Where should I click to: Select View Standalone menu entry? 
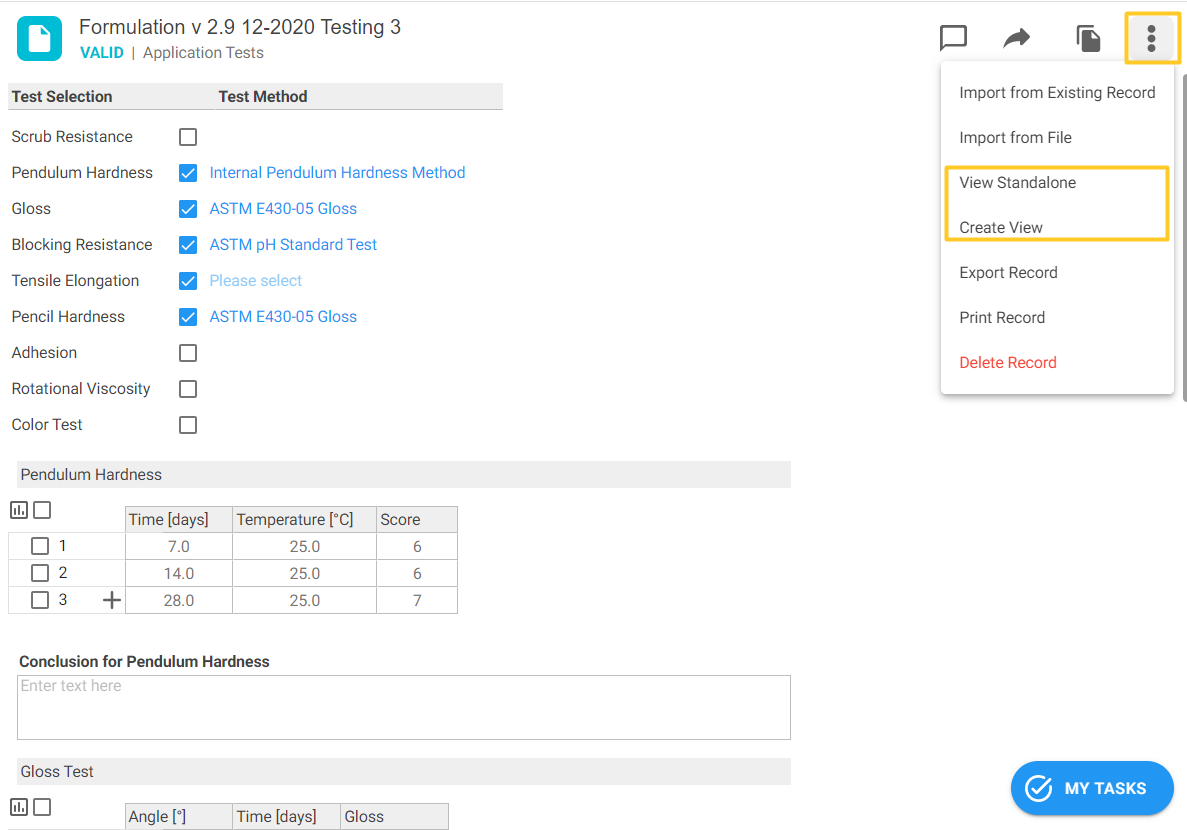[x=1057, y=183]
